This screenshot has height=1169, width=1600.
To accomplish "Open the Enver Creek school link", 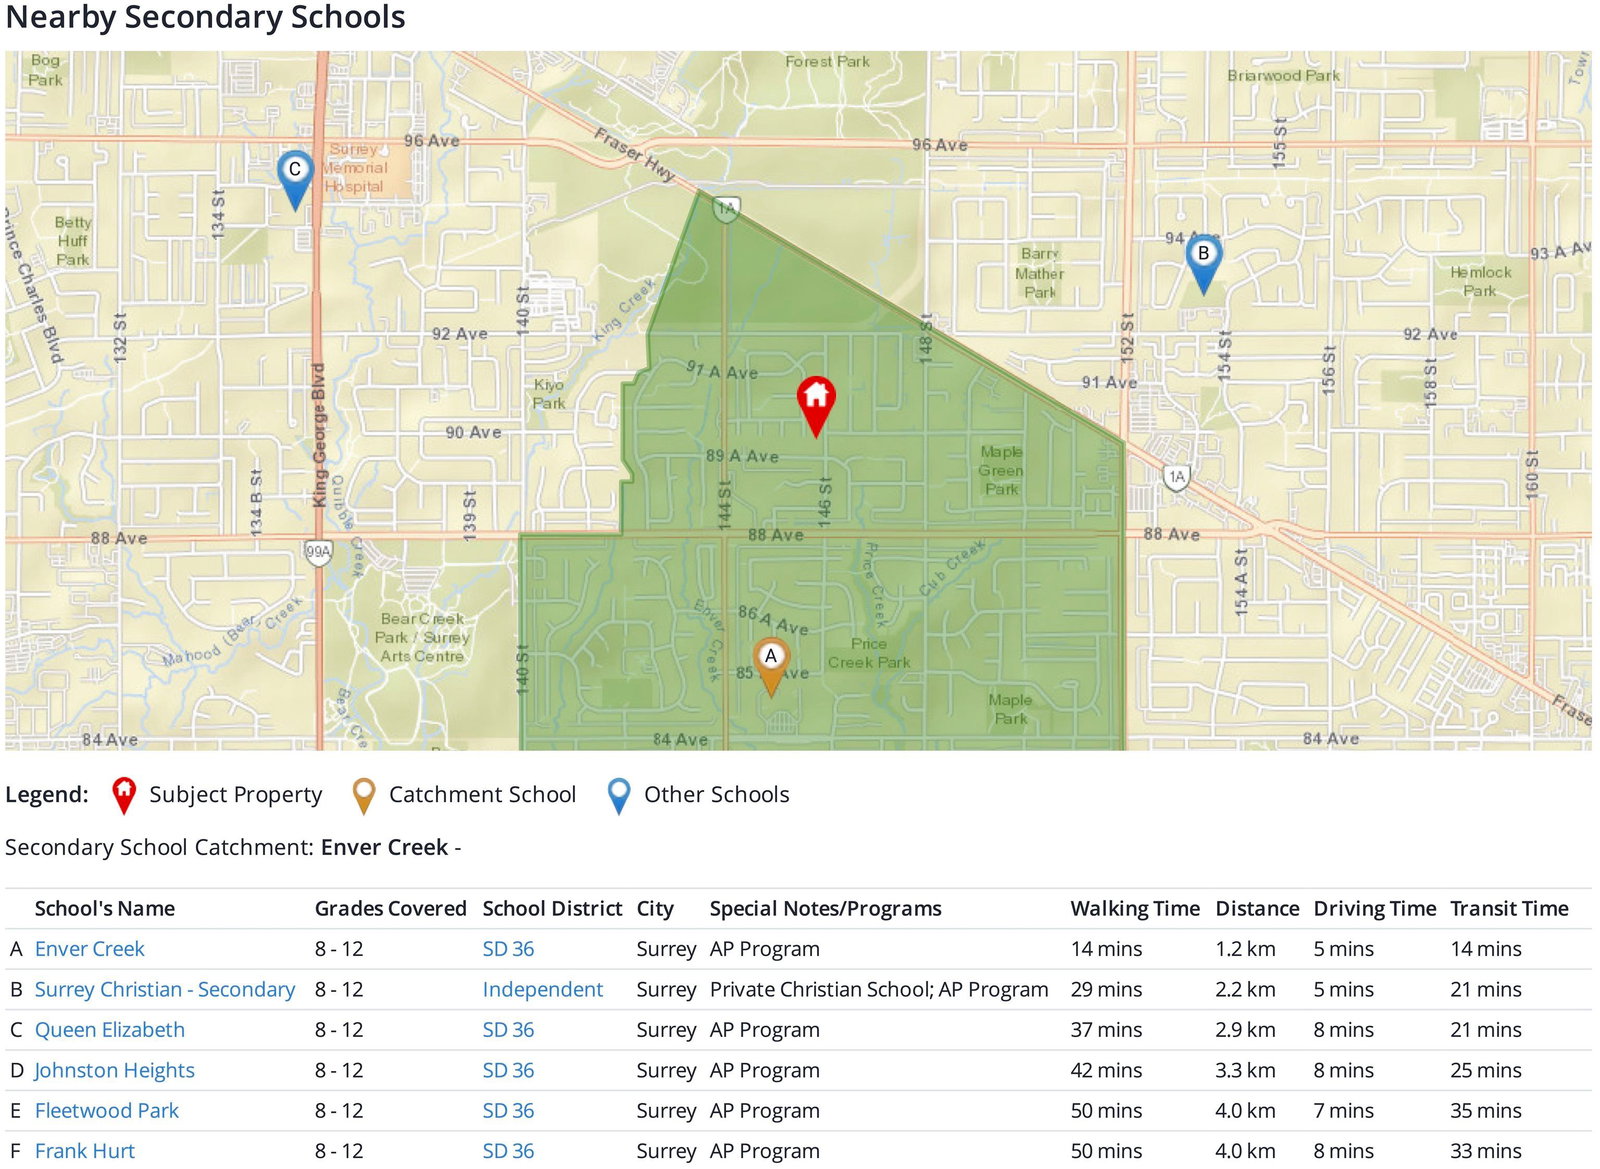I will (x=89, y=949).
